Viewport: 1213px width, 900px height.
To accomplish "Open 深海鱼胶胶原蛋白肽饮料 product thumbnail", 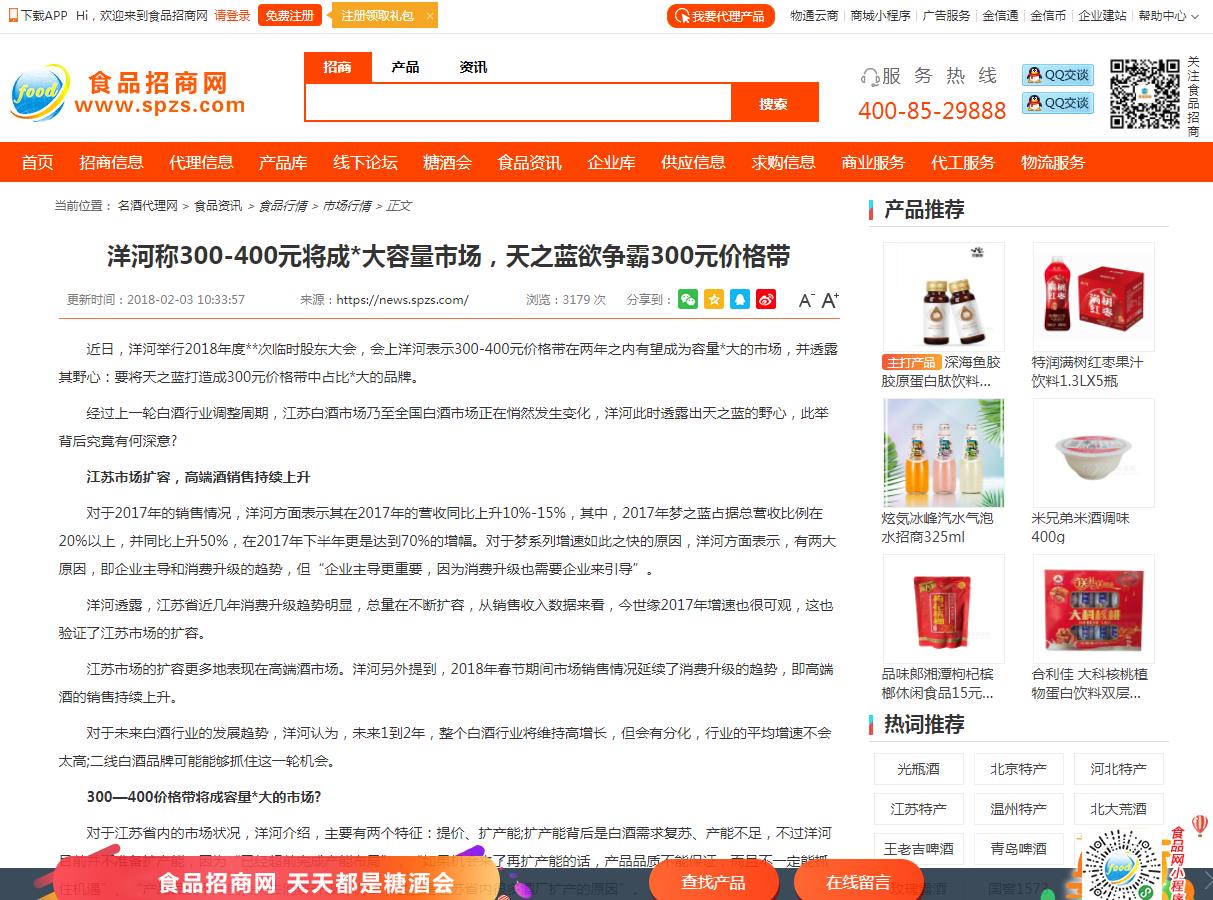I will [944, 296].
